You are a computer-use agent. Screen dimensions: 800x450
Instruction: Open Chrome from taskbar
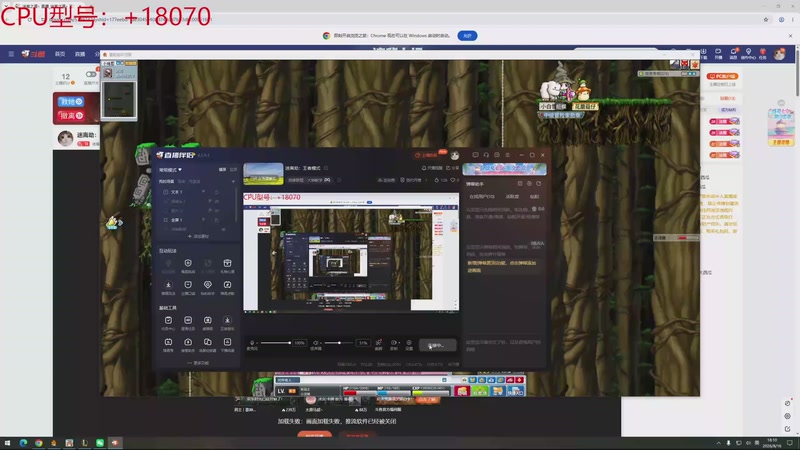(39, 443)
